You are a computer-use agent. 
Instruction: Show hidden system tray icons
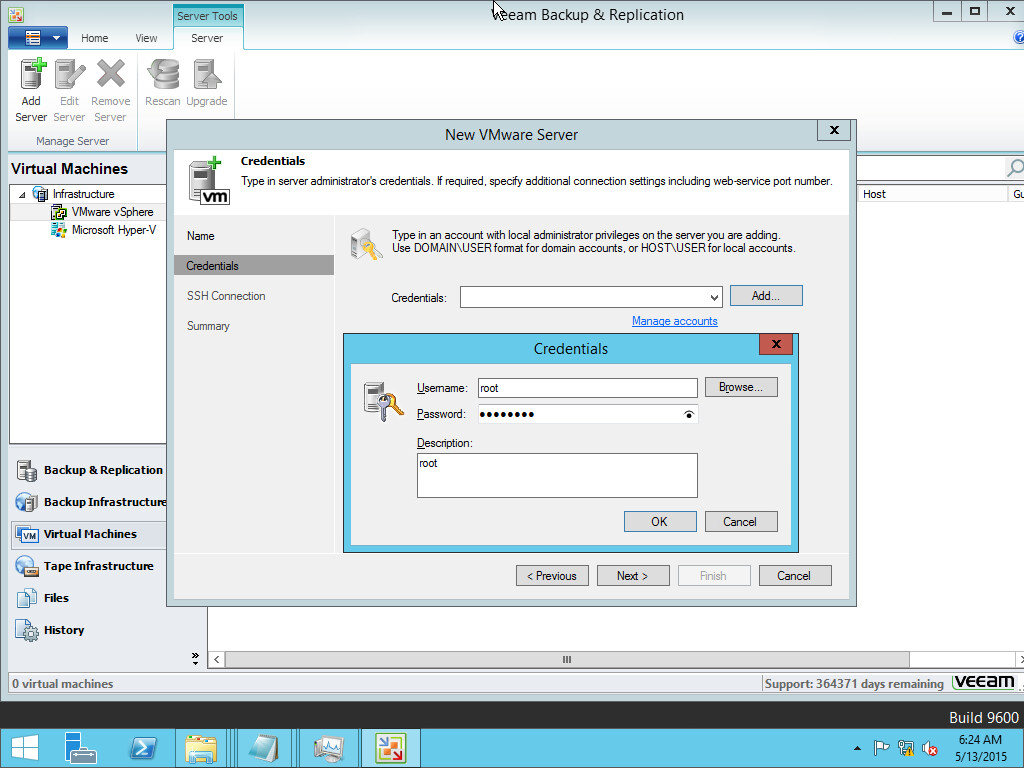point(857,748)
